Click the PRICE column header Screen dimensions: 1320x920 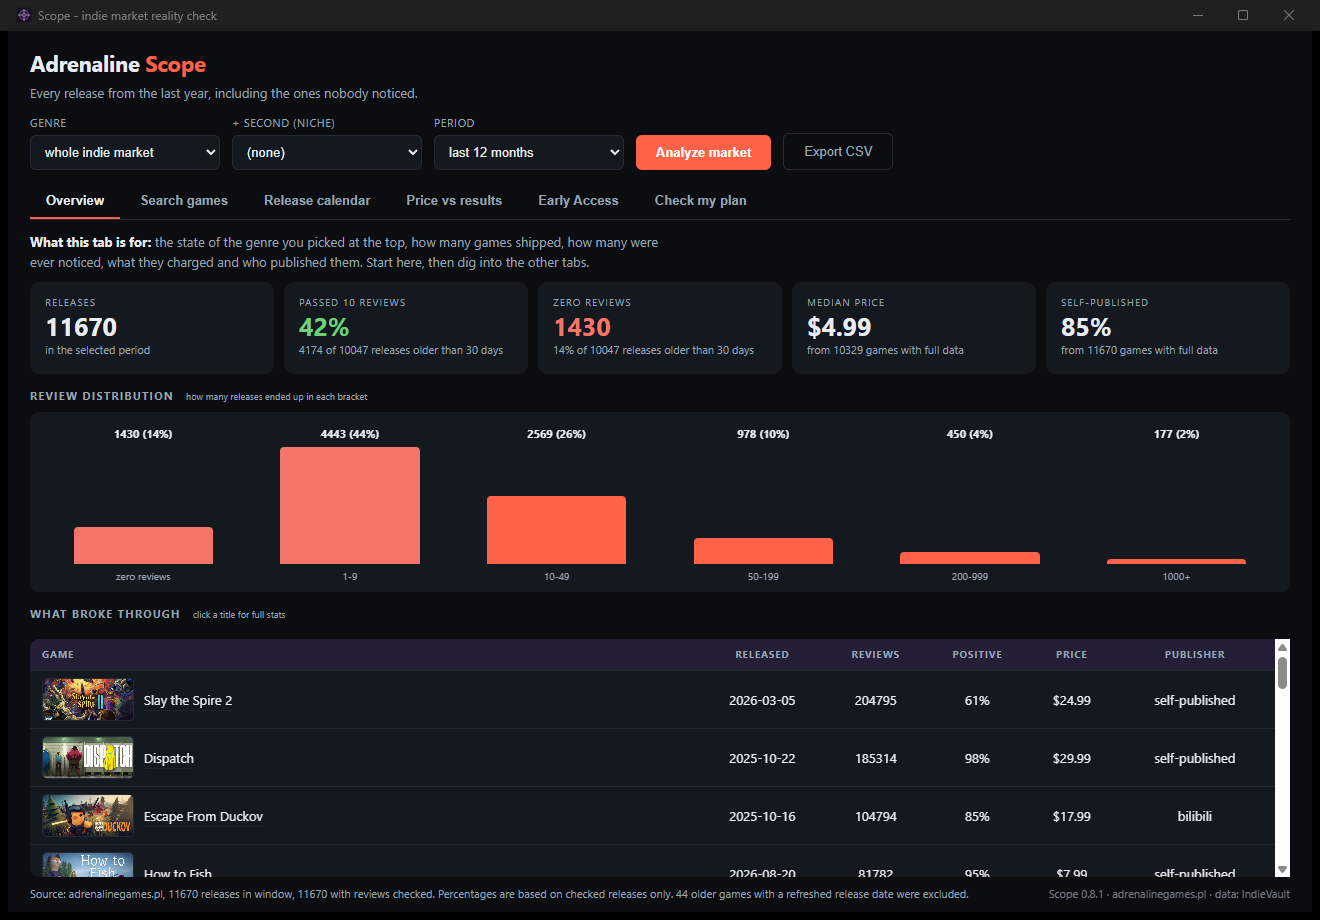click(x=1071, y=654)
